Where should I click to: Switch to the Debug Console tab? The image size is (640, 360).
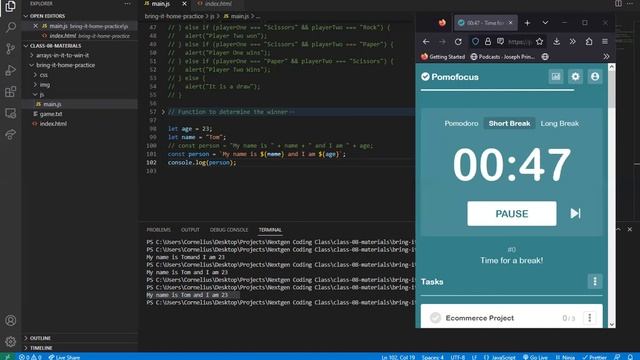229,230
